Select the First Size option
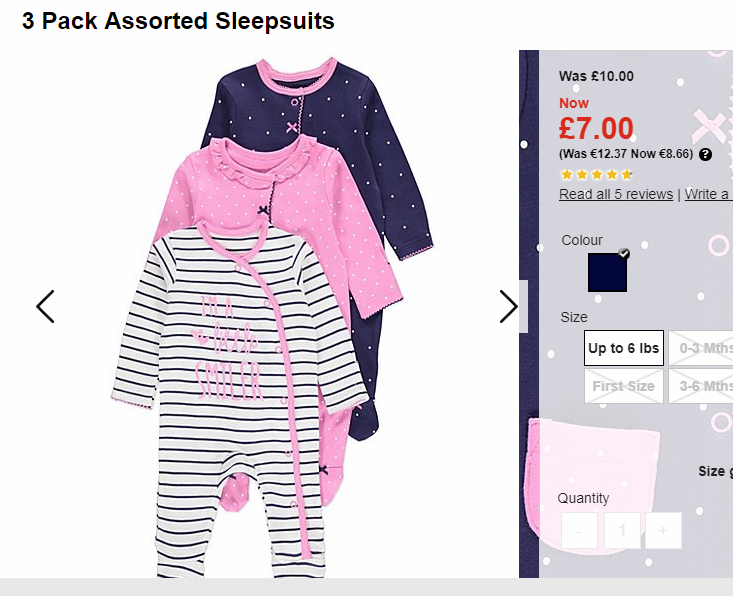The image size is (733, 596). tap(624, 386)
